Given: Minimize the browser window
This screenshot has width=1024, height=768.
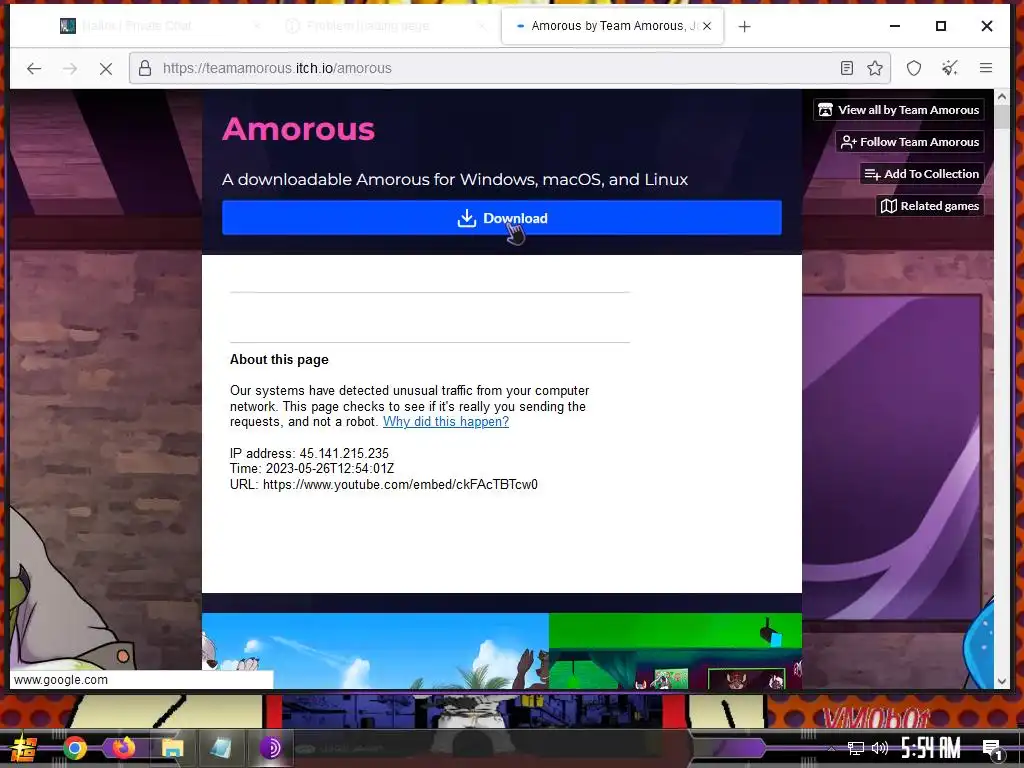Looking at the screenshot, I should click(x=895, y=26).
